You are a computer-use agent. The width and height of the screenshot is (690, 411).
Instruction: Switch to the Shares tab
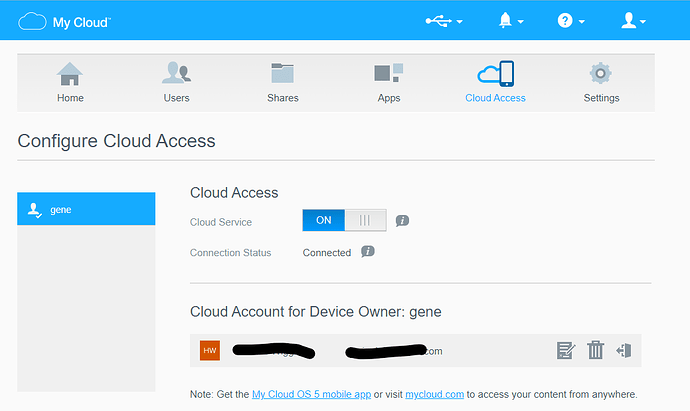tap(283, 83)
